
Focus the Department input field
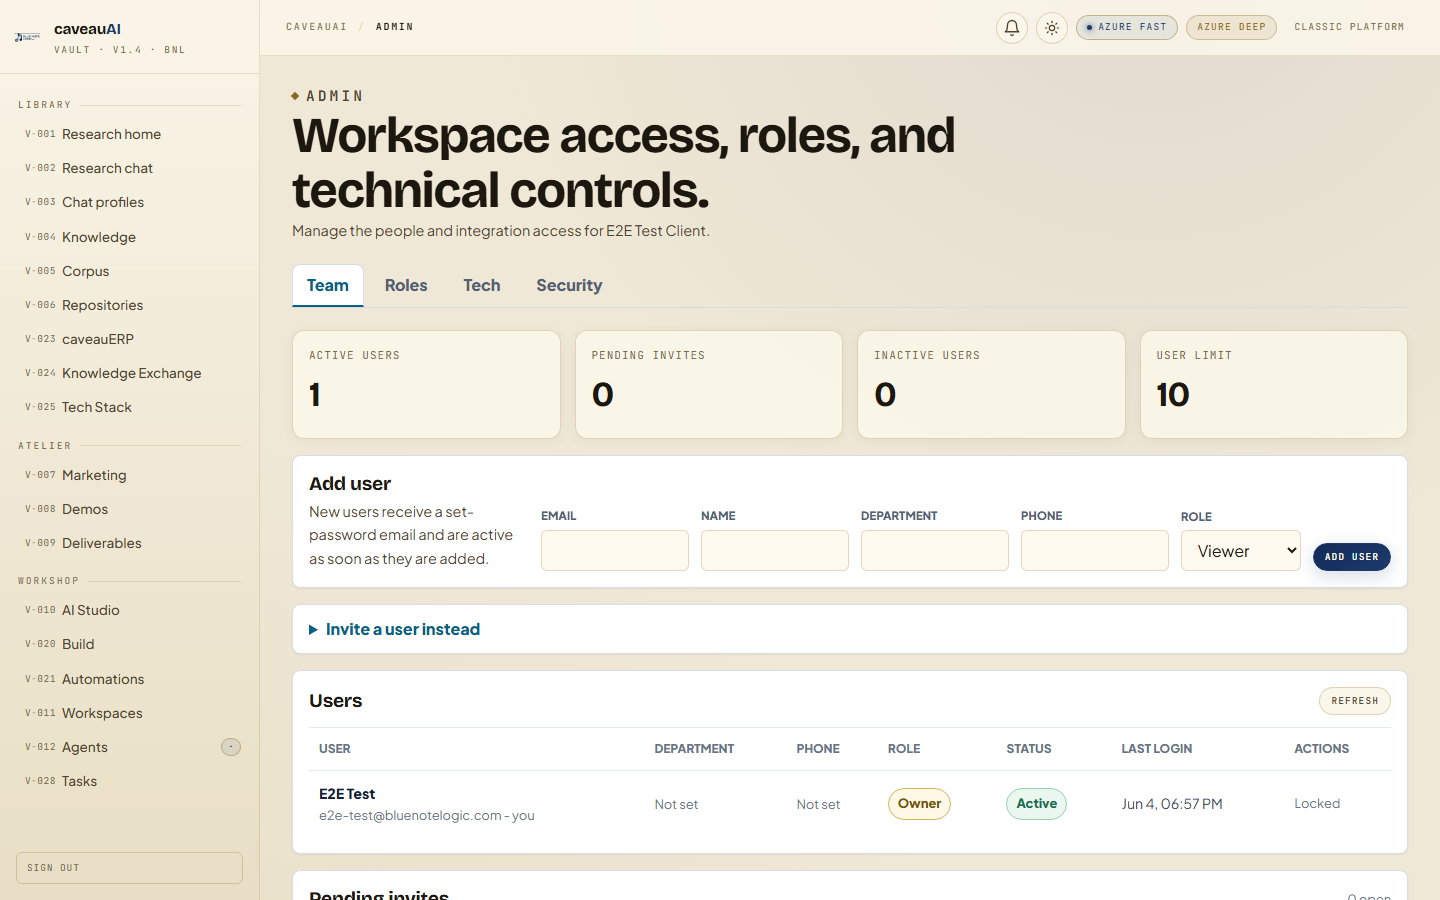click(935, 551)
